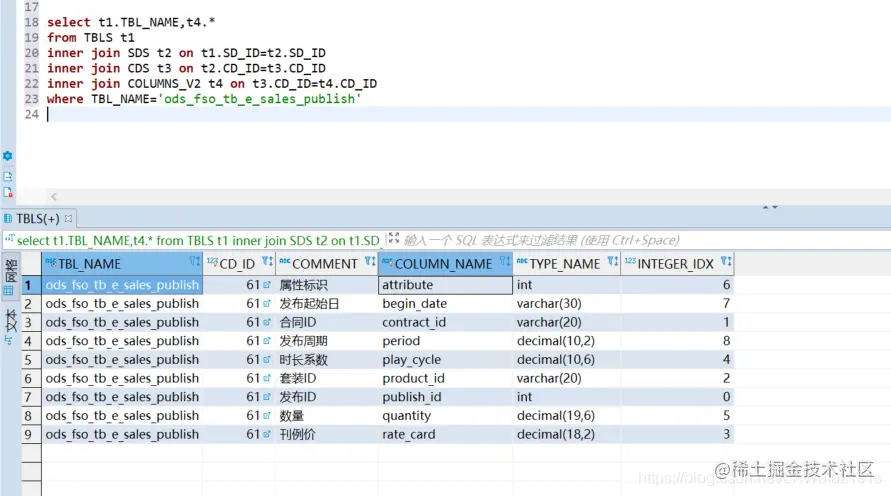891x496 pixels.
Task: Click the results panel minimize/maximize arrows
Action: point(770,207)
